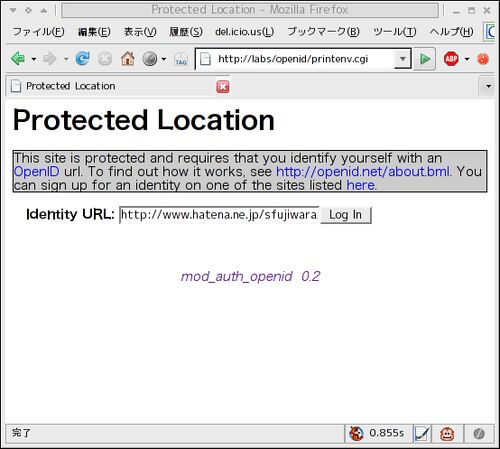Image resolution: width=500 pixels, height=449 pixels.
Task: Open the del.icio.us(L) menu
Action: click(245, 32)
